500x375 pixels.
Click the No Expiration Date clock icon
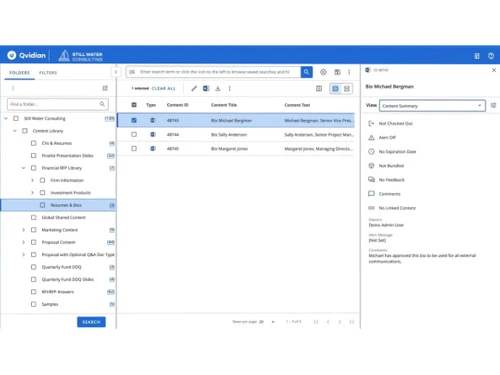coord(371,152)
